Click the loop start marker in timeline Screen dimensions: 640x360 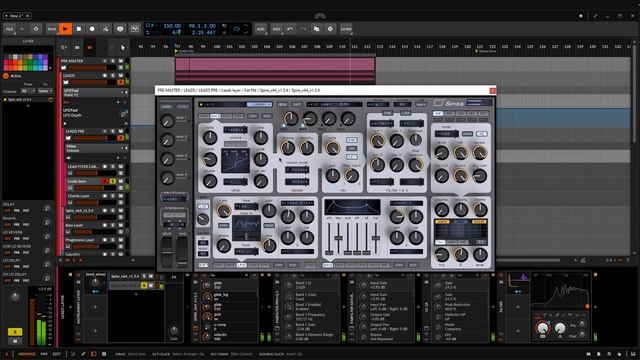pyautogui.click(x=176, y=51)
